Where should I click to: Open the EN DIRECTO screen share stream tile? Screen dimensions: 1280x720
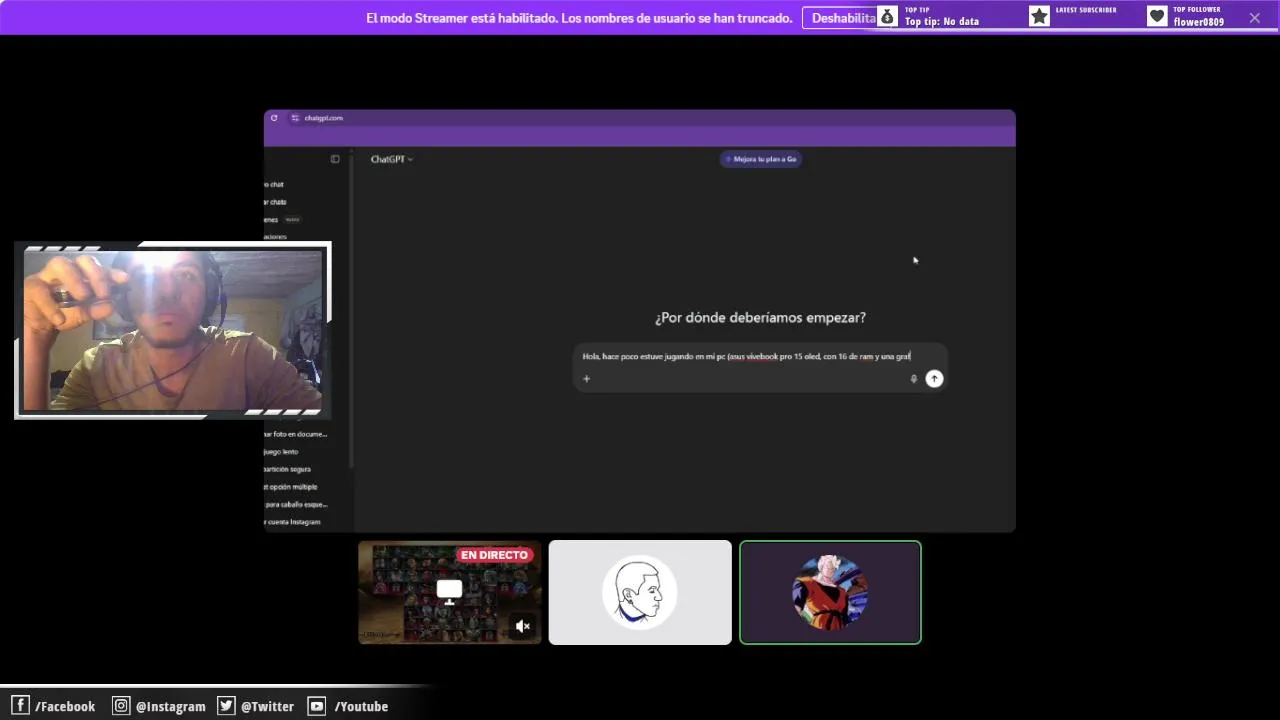450,592
